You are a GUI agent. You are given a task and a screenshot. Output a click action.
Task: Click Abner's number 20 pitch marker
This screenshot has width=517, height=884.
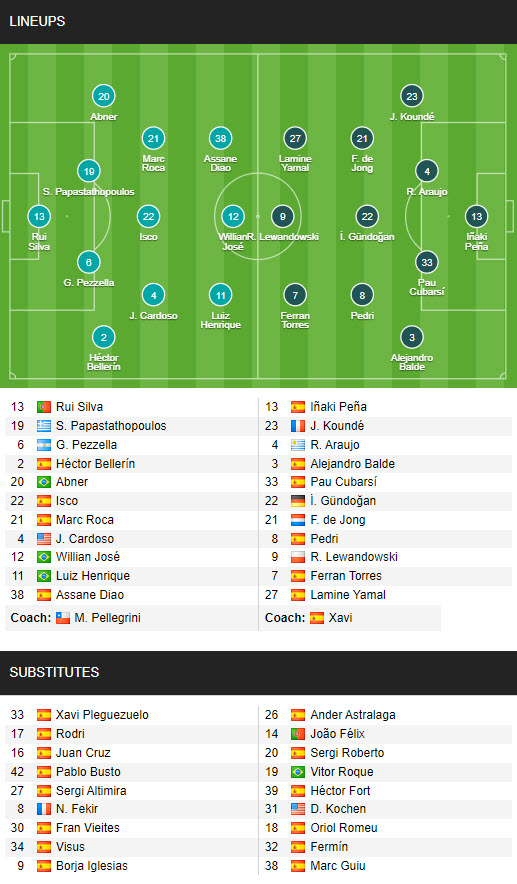104,96
